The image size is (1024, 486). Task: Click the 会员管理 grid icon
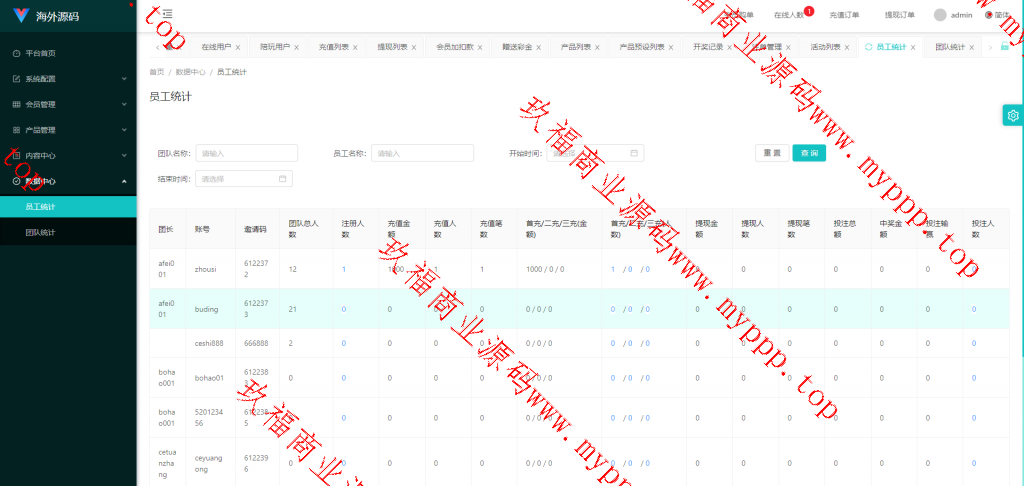pos(16,104)
